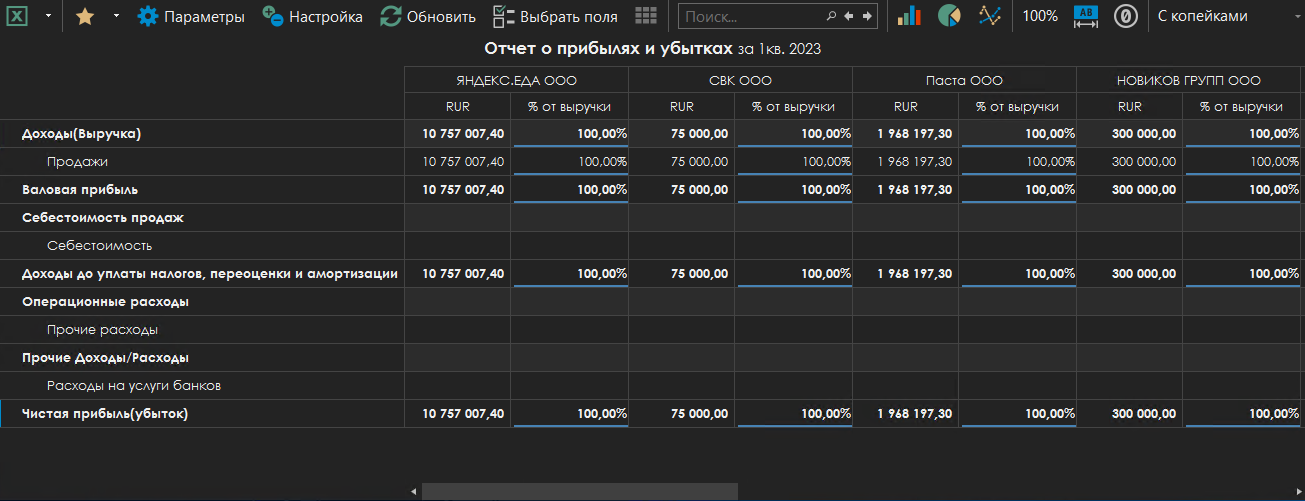The width and height of the screenshot is (1305, 501).
Task: Refresh the report with Обновить
Action: [428, 16]
